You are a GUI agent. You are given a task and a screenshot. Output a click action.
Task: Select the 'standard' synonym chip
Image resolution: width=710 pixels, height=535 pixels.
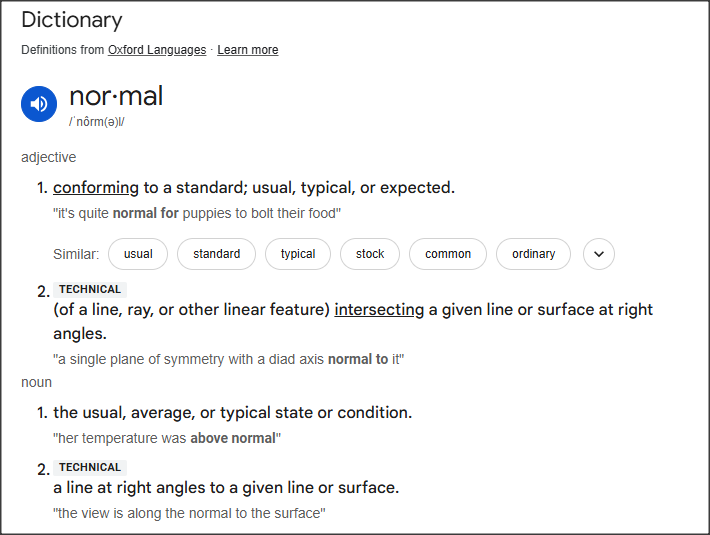coord(217,254)
